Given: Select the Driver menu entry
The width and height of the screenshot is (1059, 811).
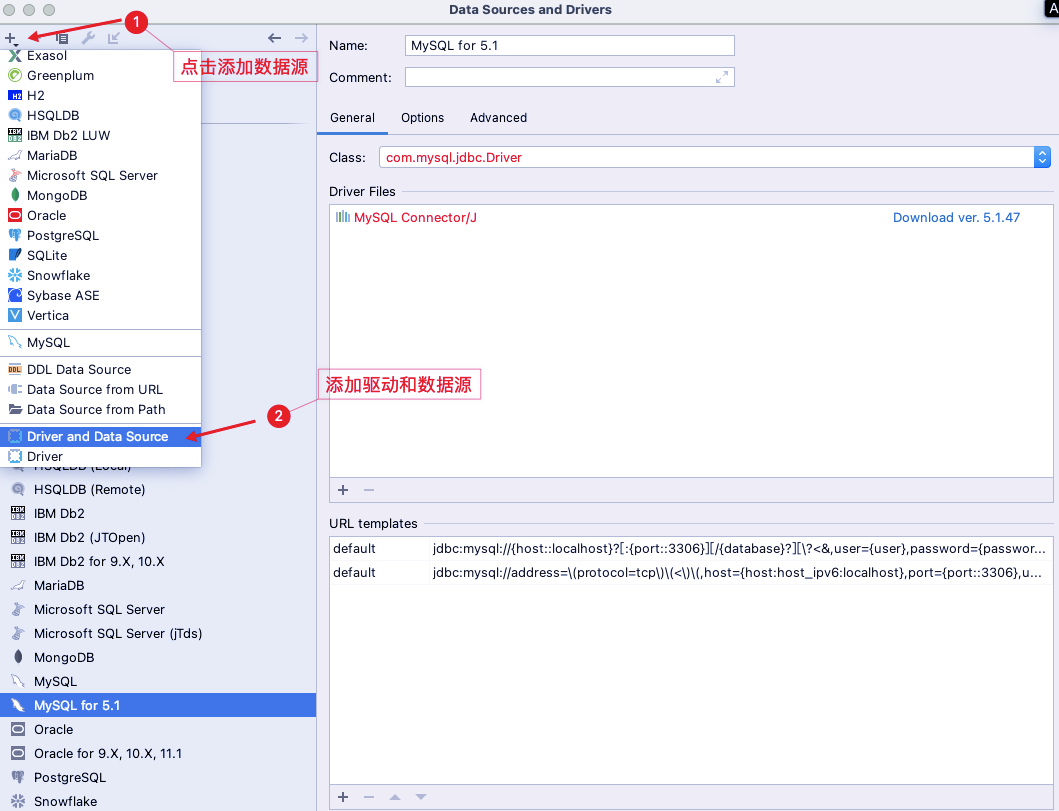Looking at the screenshot, I should click(101, 456).
